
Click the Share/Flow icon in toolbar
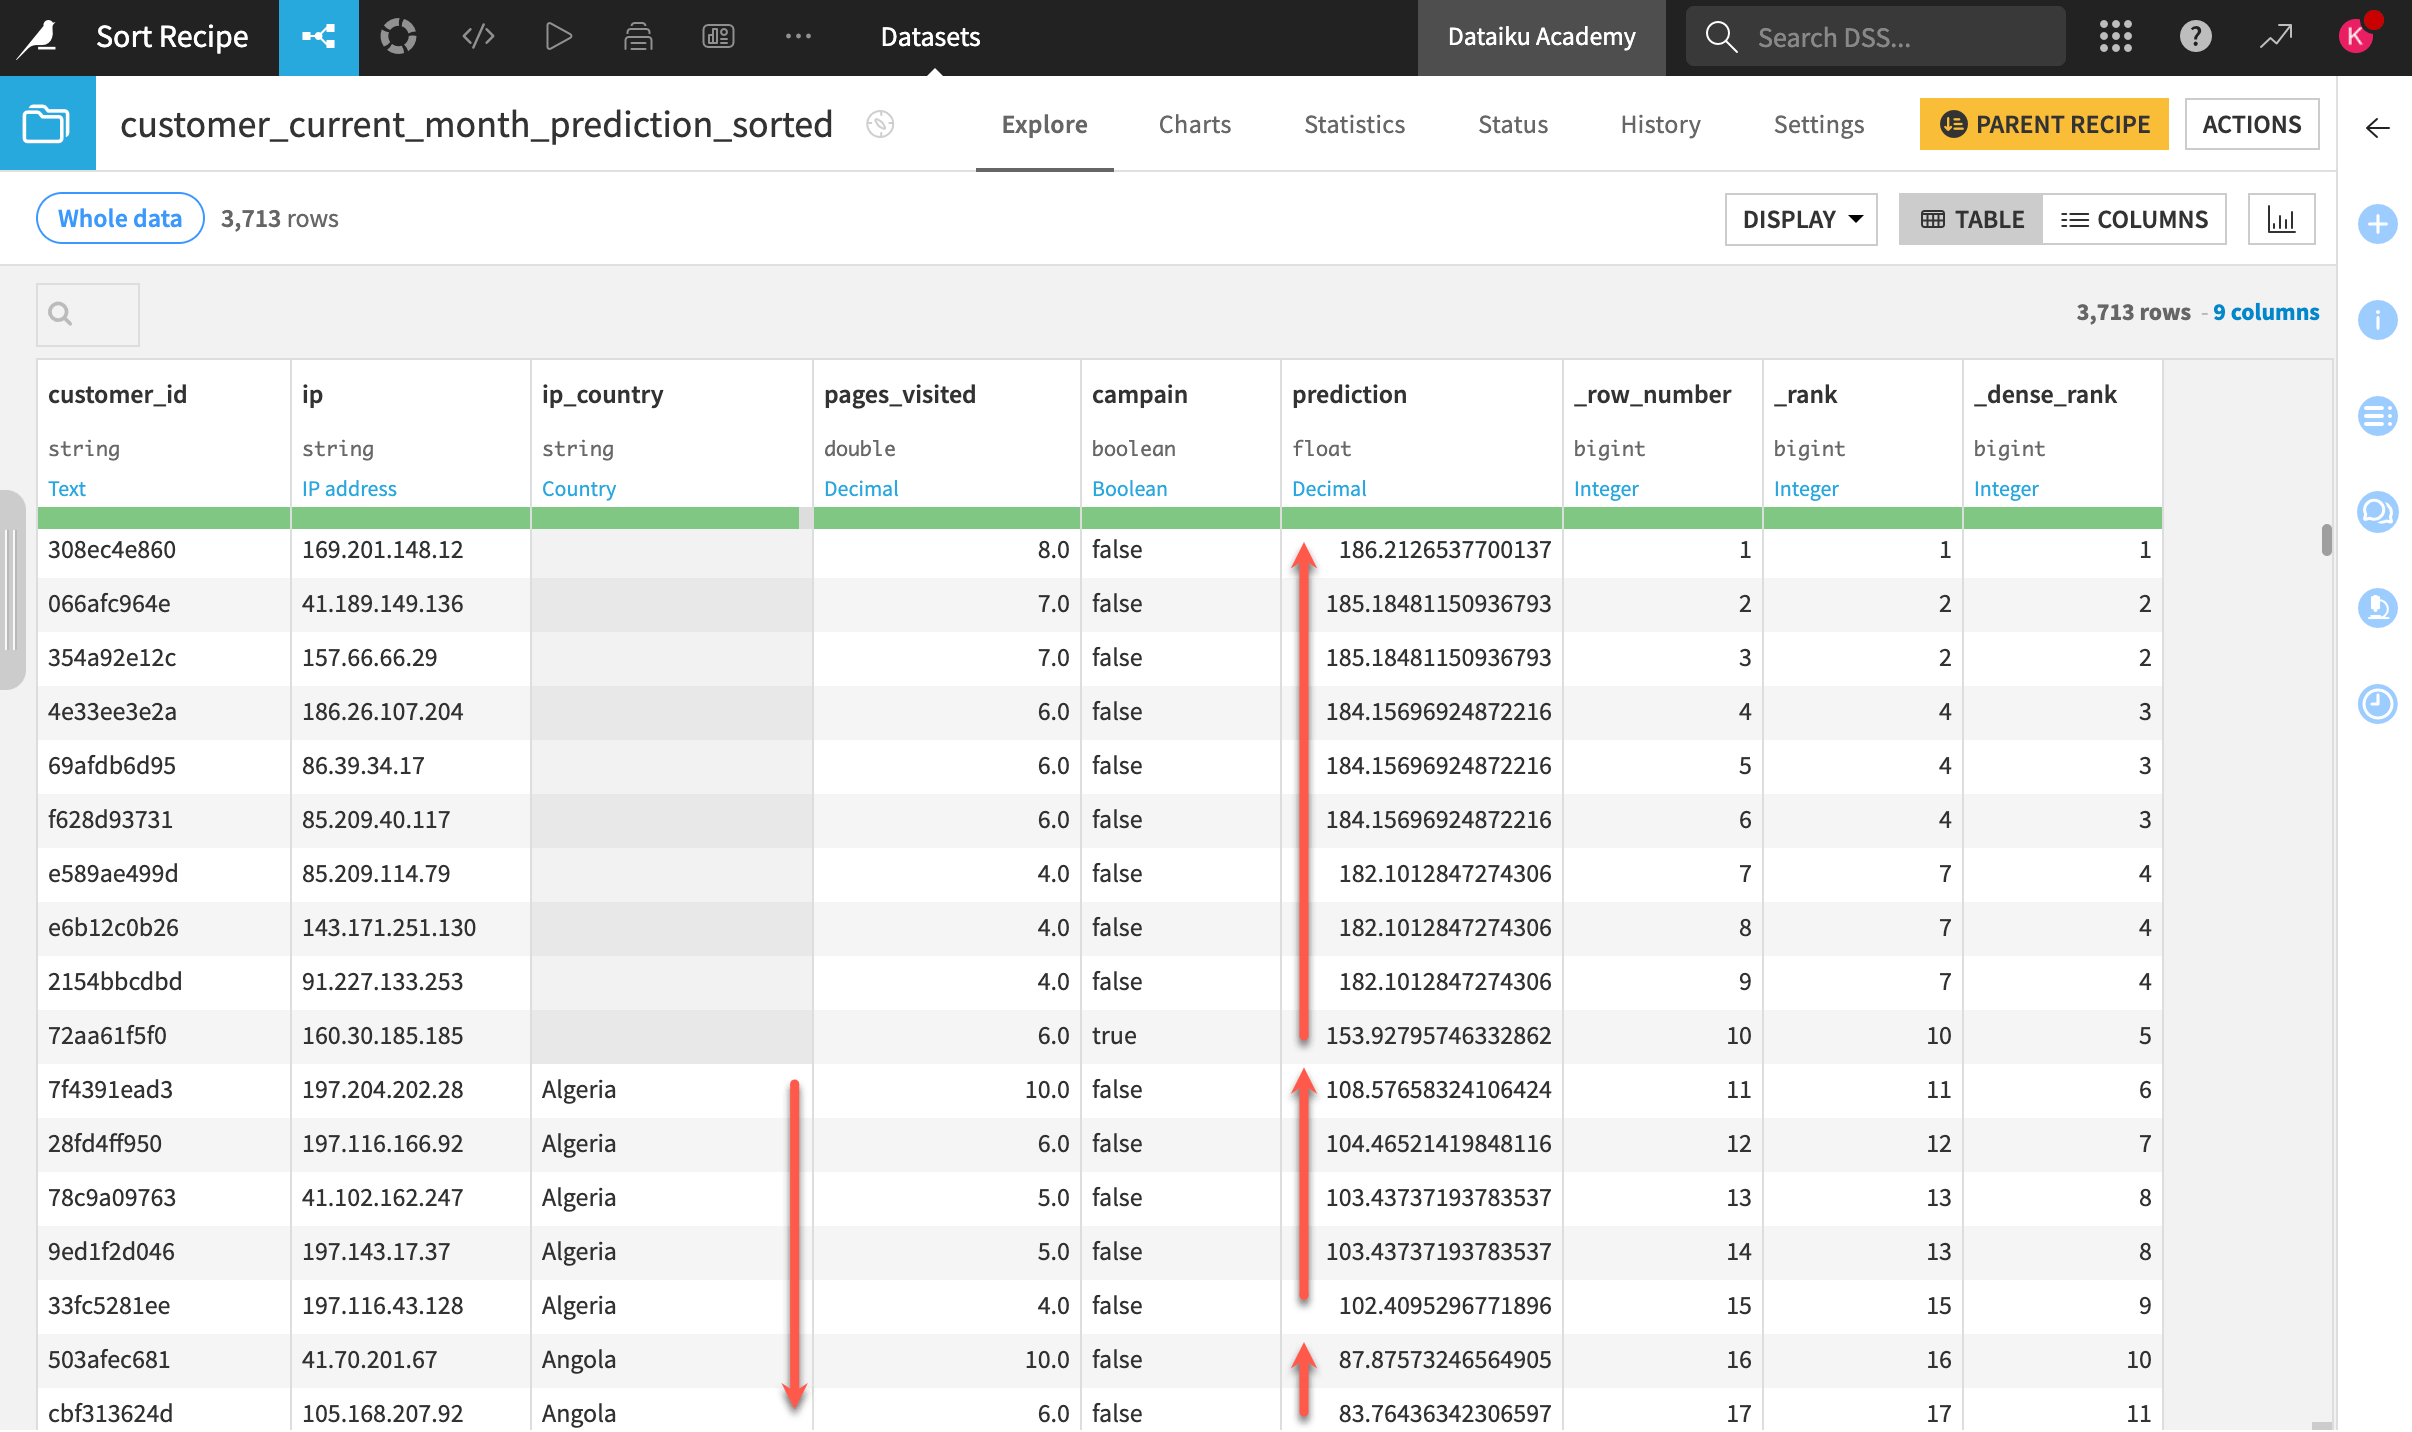tap(319, 38)
